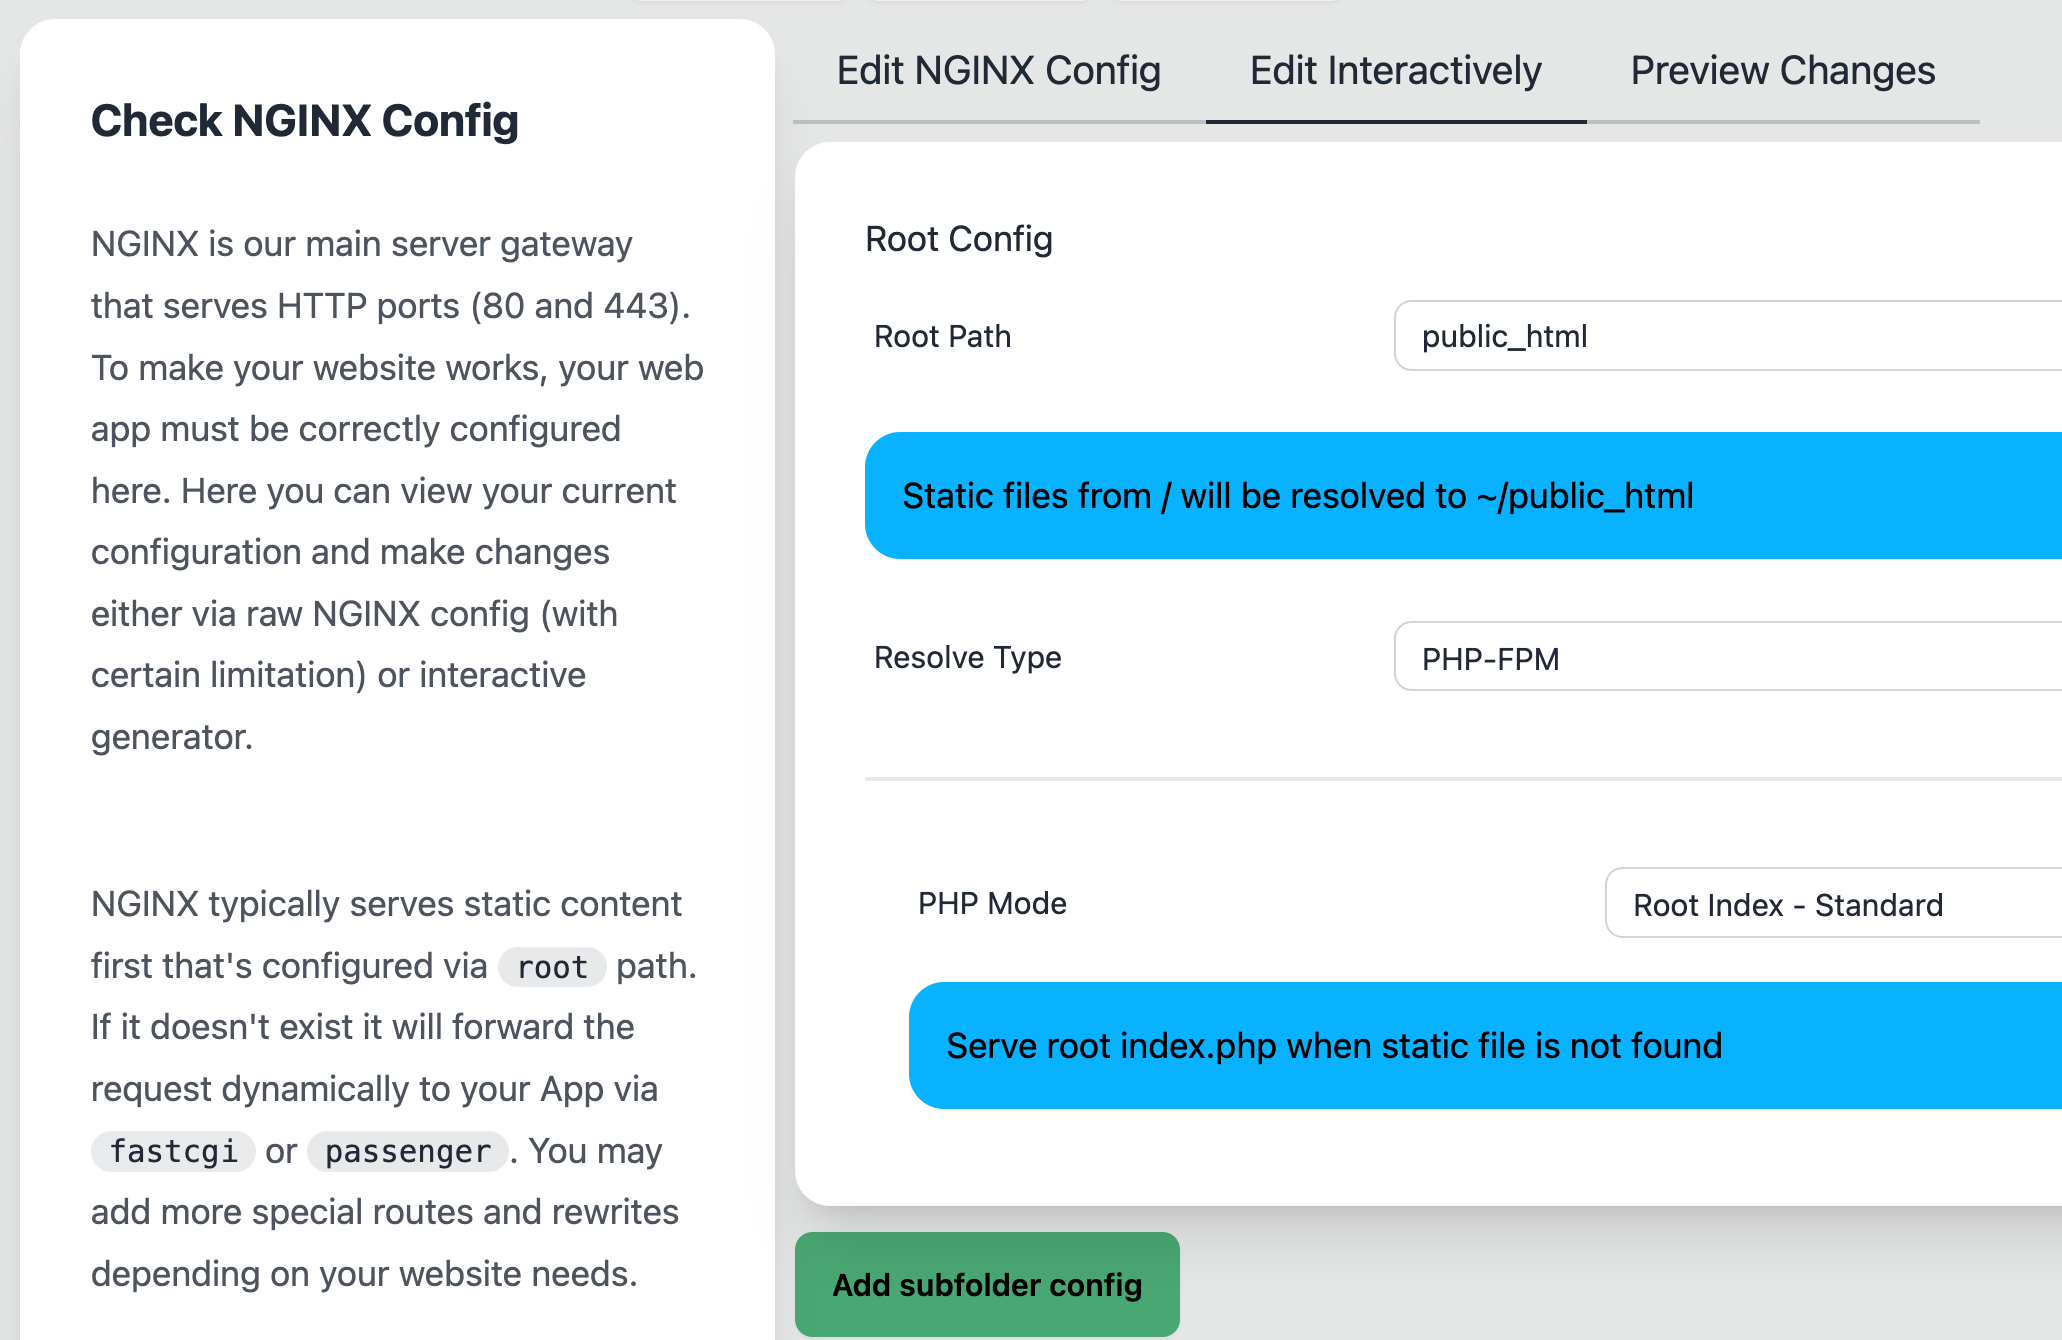Viewport: 2062px width, 1340px height.
Task: Click the 'root' inline code tag
Action: (x=552, y=967)
